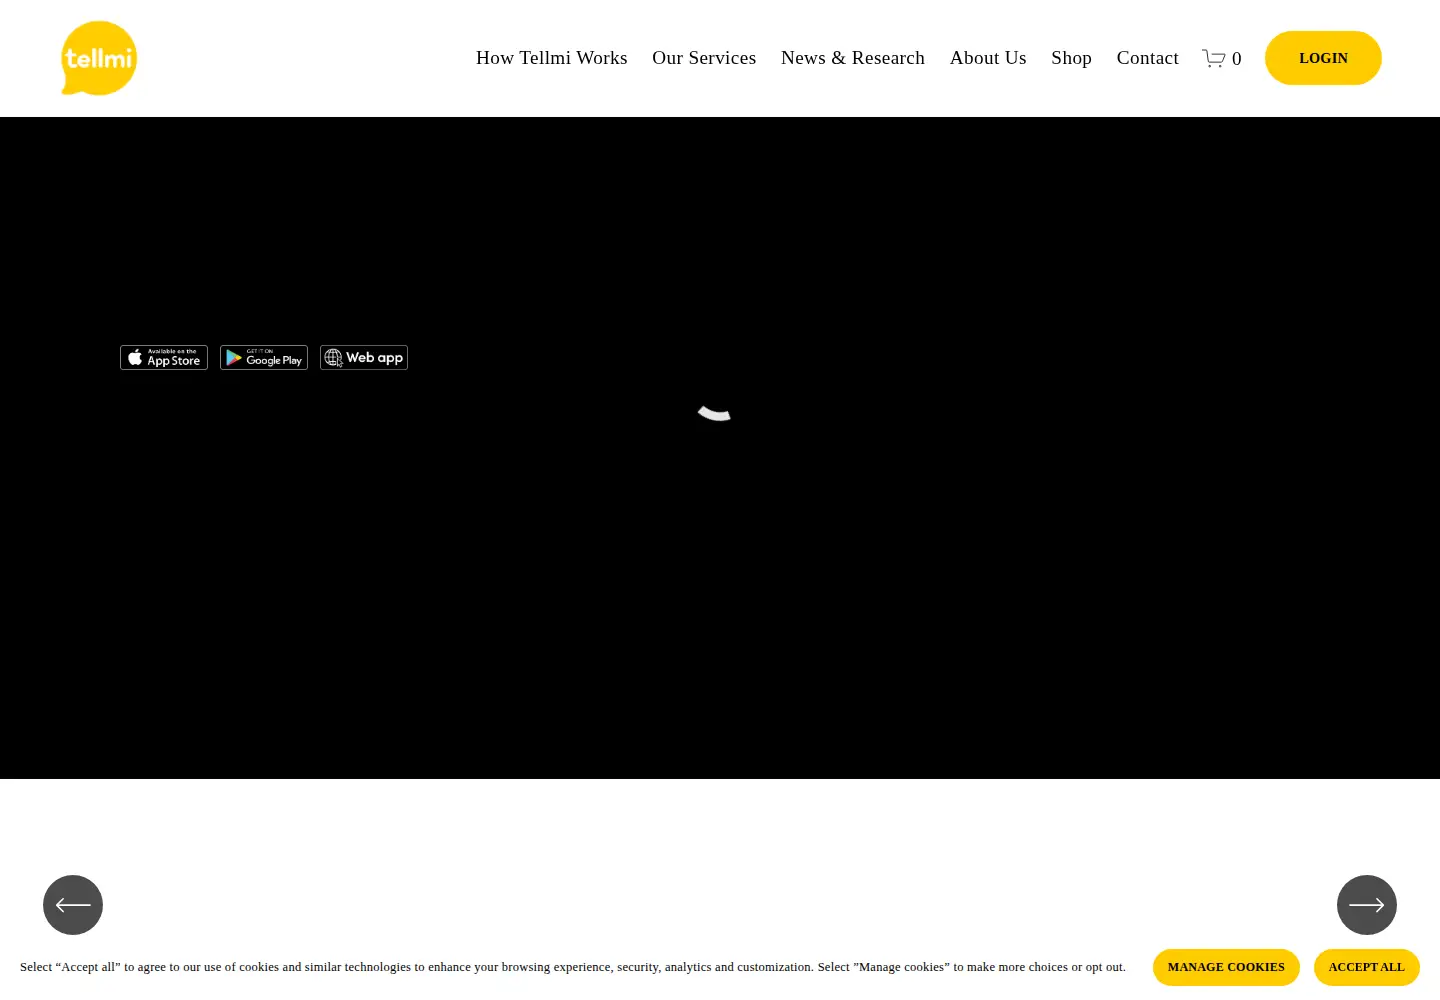Click the Login button
Screen dimensions: 1440x1000
tap(1323, 58)
